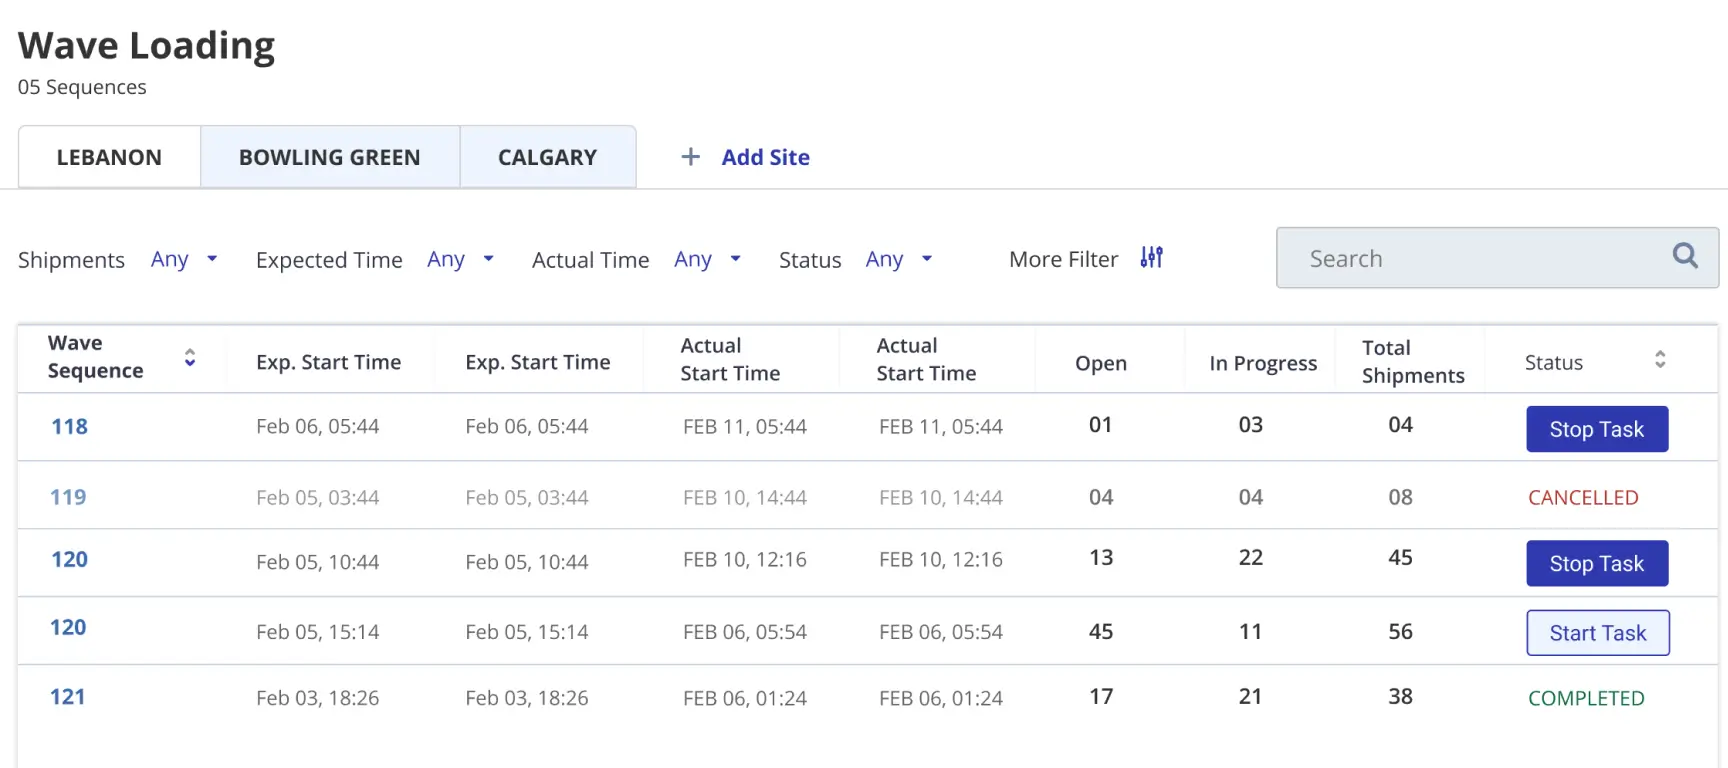Start Task for the 56-shipment wave 120
The width and height of the screenshot is (1728, 768).
click(x=1598, y=633)
